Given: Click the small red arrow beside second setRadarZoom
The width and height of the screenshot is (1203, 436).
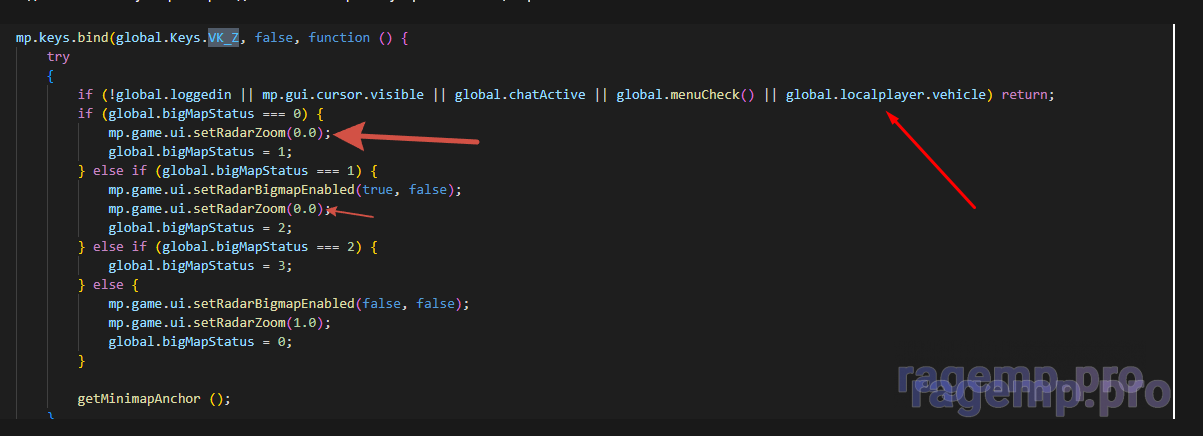Looking at the screenshot, I should click(x=350, y=211).
